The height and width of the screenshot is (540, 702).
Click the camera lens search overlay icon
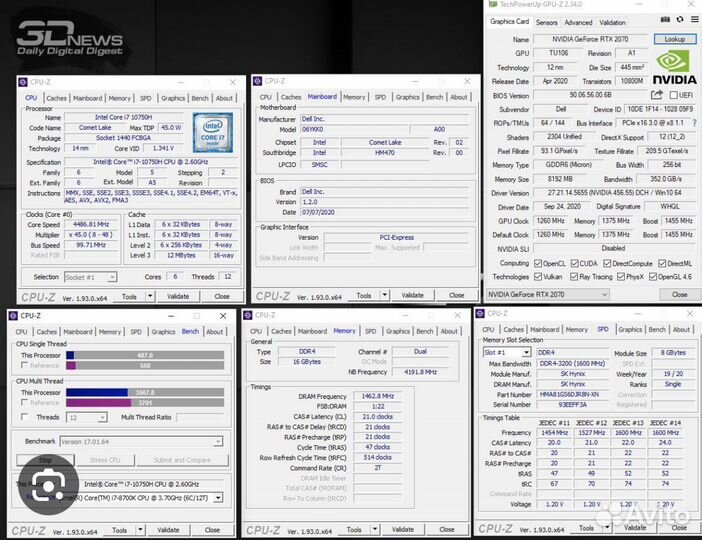[x=48, y=485]
